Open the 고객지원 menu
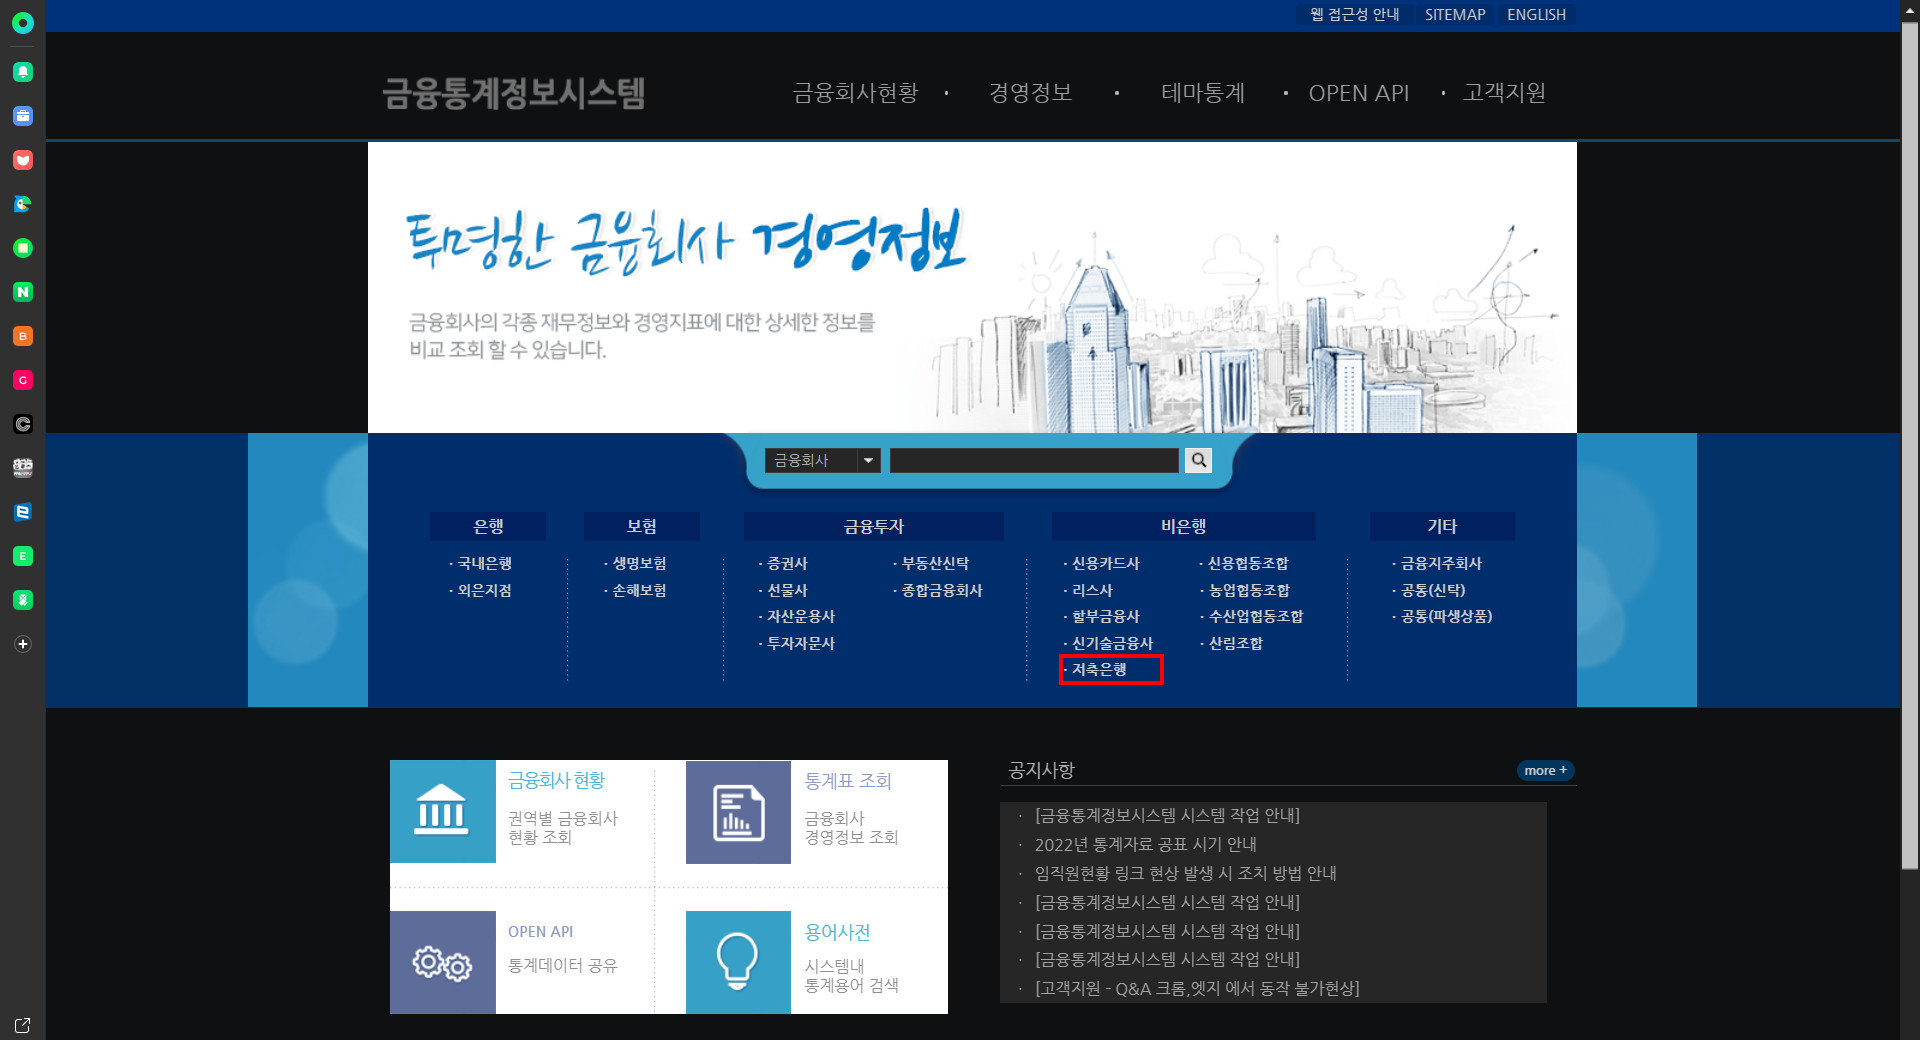The height and width of the screenshot is (1040, 1920). 1504,93
